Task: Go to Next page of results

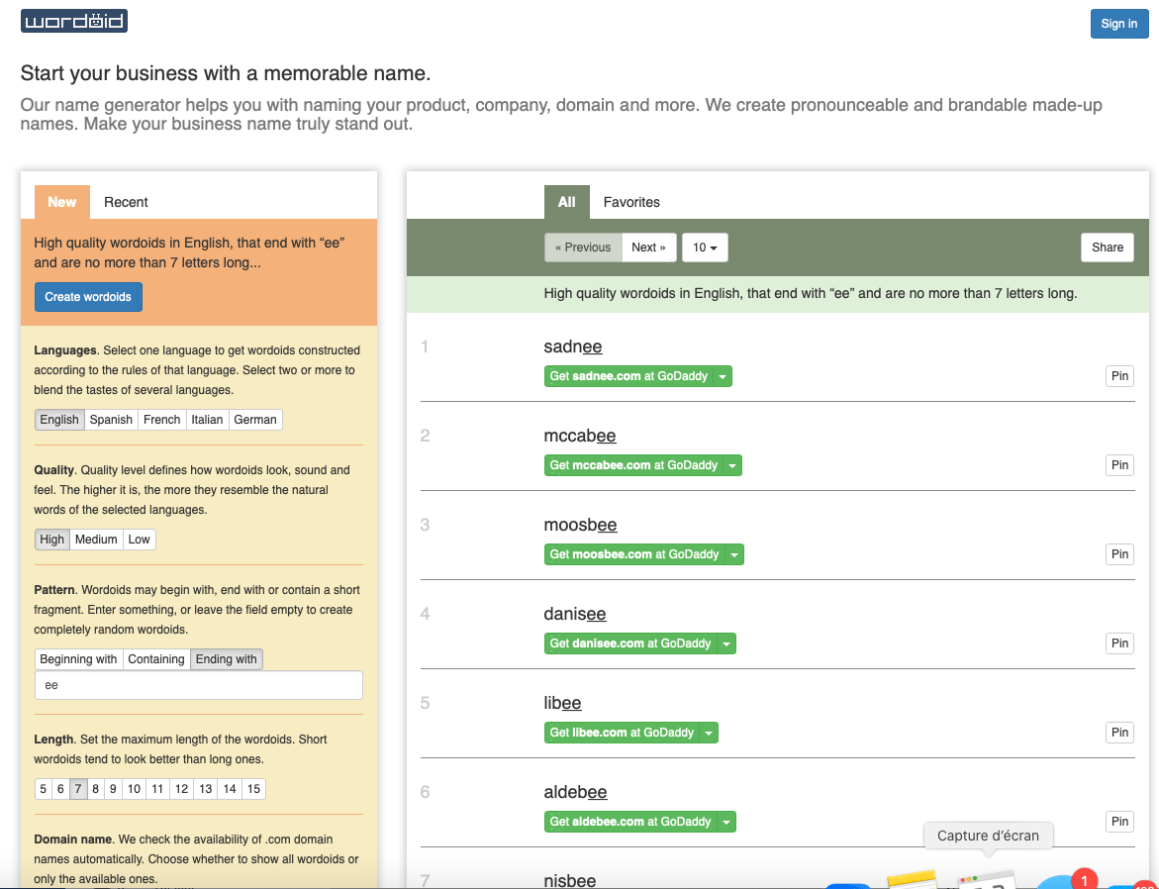Action: click(x=648, y=248)
